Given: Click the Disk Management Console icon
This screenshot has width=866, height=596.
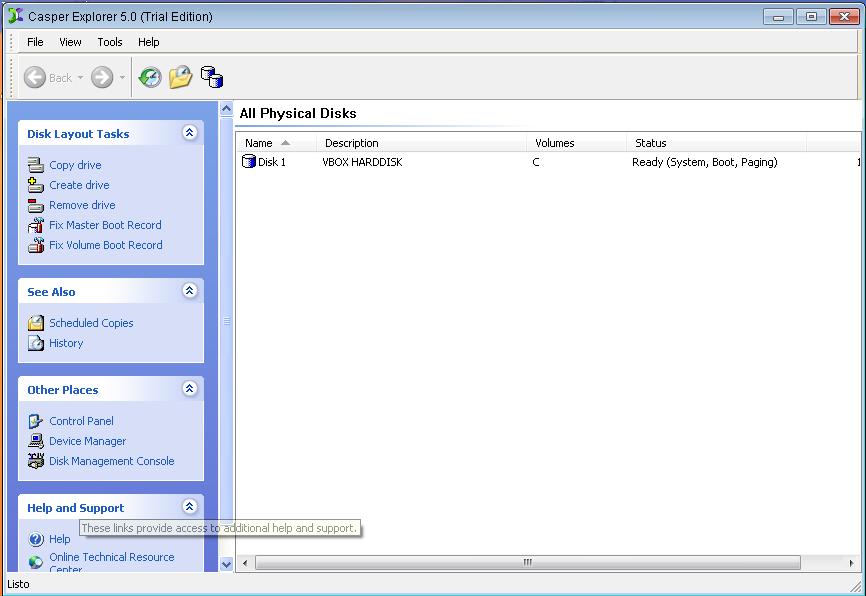Looking at the screenshot, I should click(36, 461).
